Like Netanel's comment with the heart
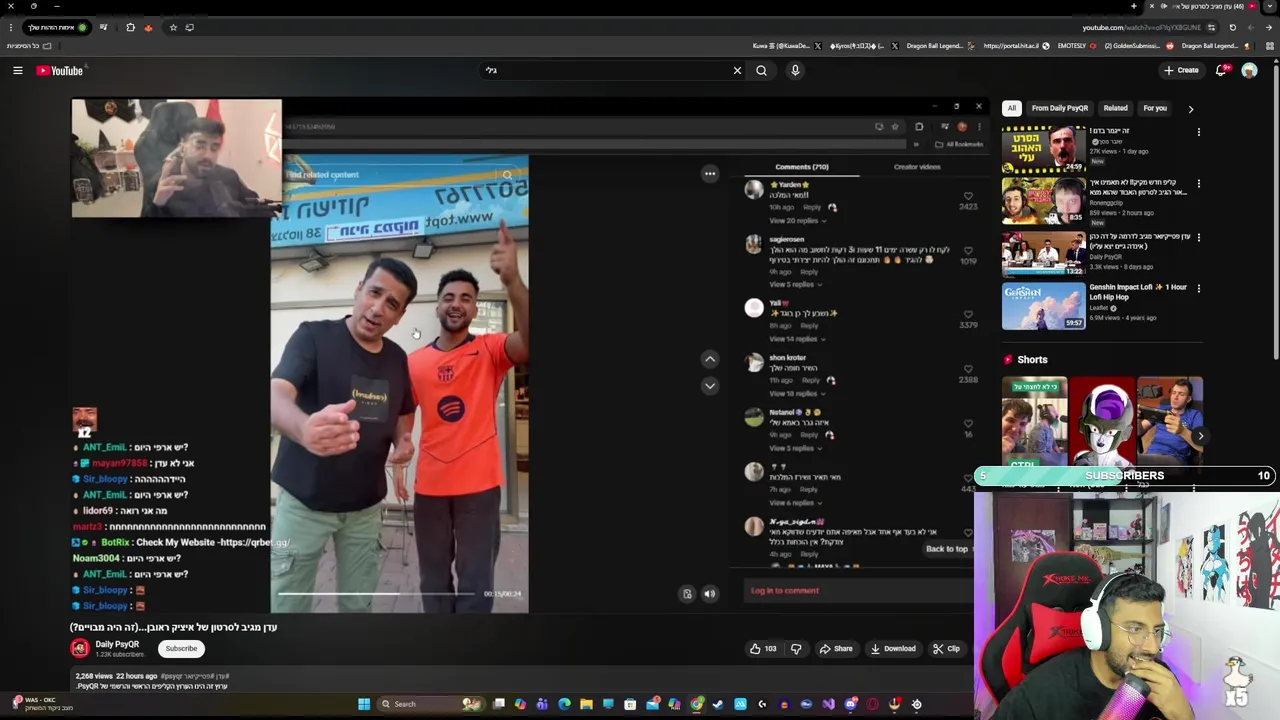This screenshot has width=1280, height=720. pyautogui.click(x=967, y=424)
